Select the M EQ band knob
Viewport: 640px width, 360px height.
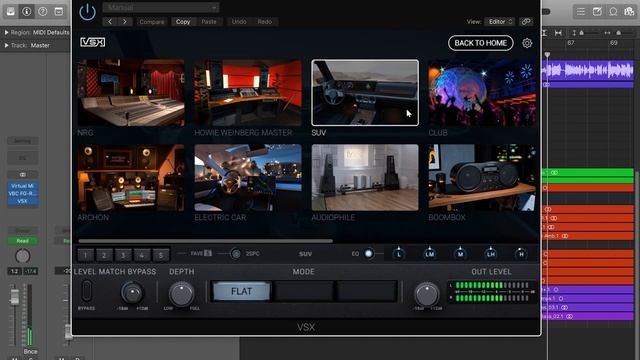pyautogui.click(x=460, y=253)
